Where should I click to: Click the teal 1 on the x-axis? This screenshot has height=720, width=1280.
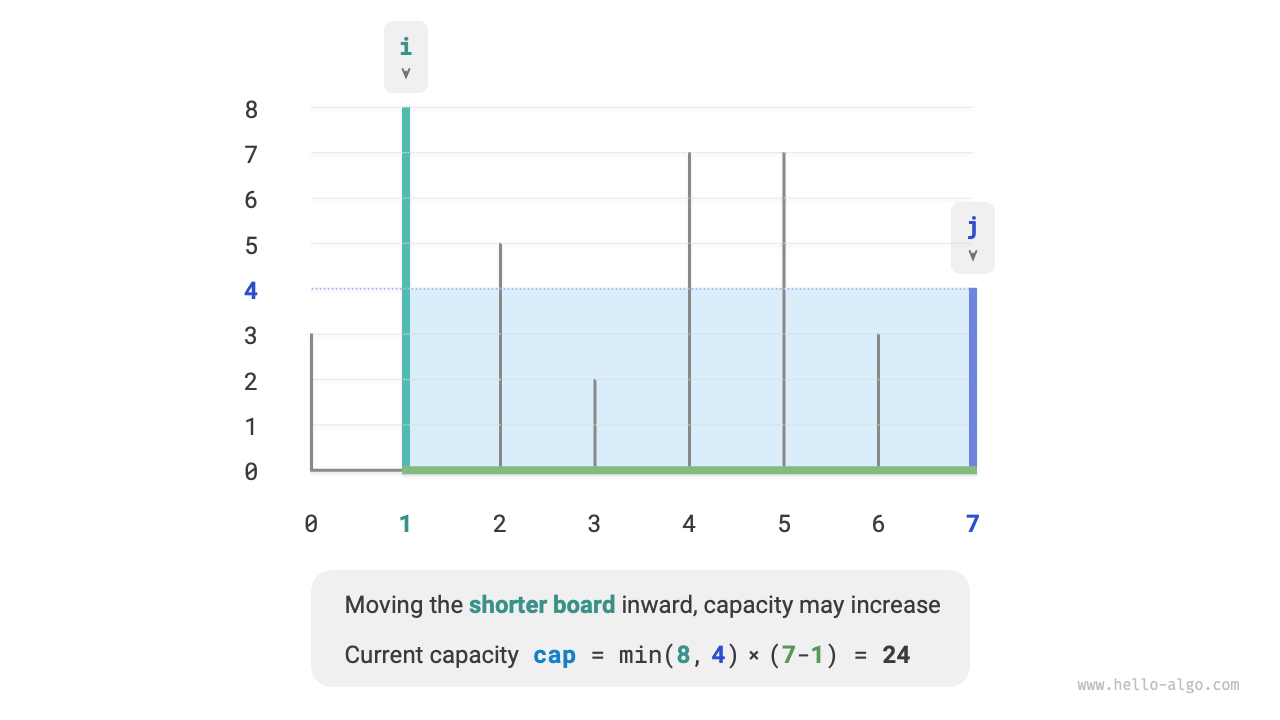[x=405, y=523]
